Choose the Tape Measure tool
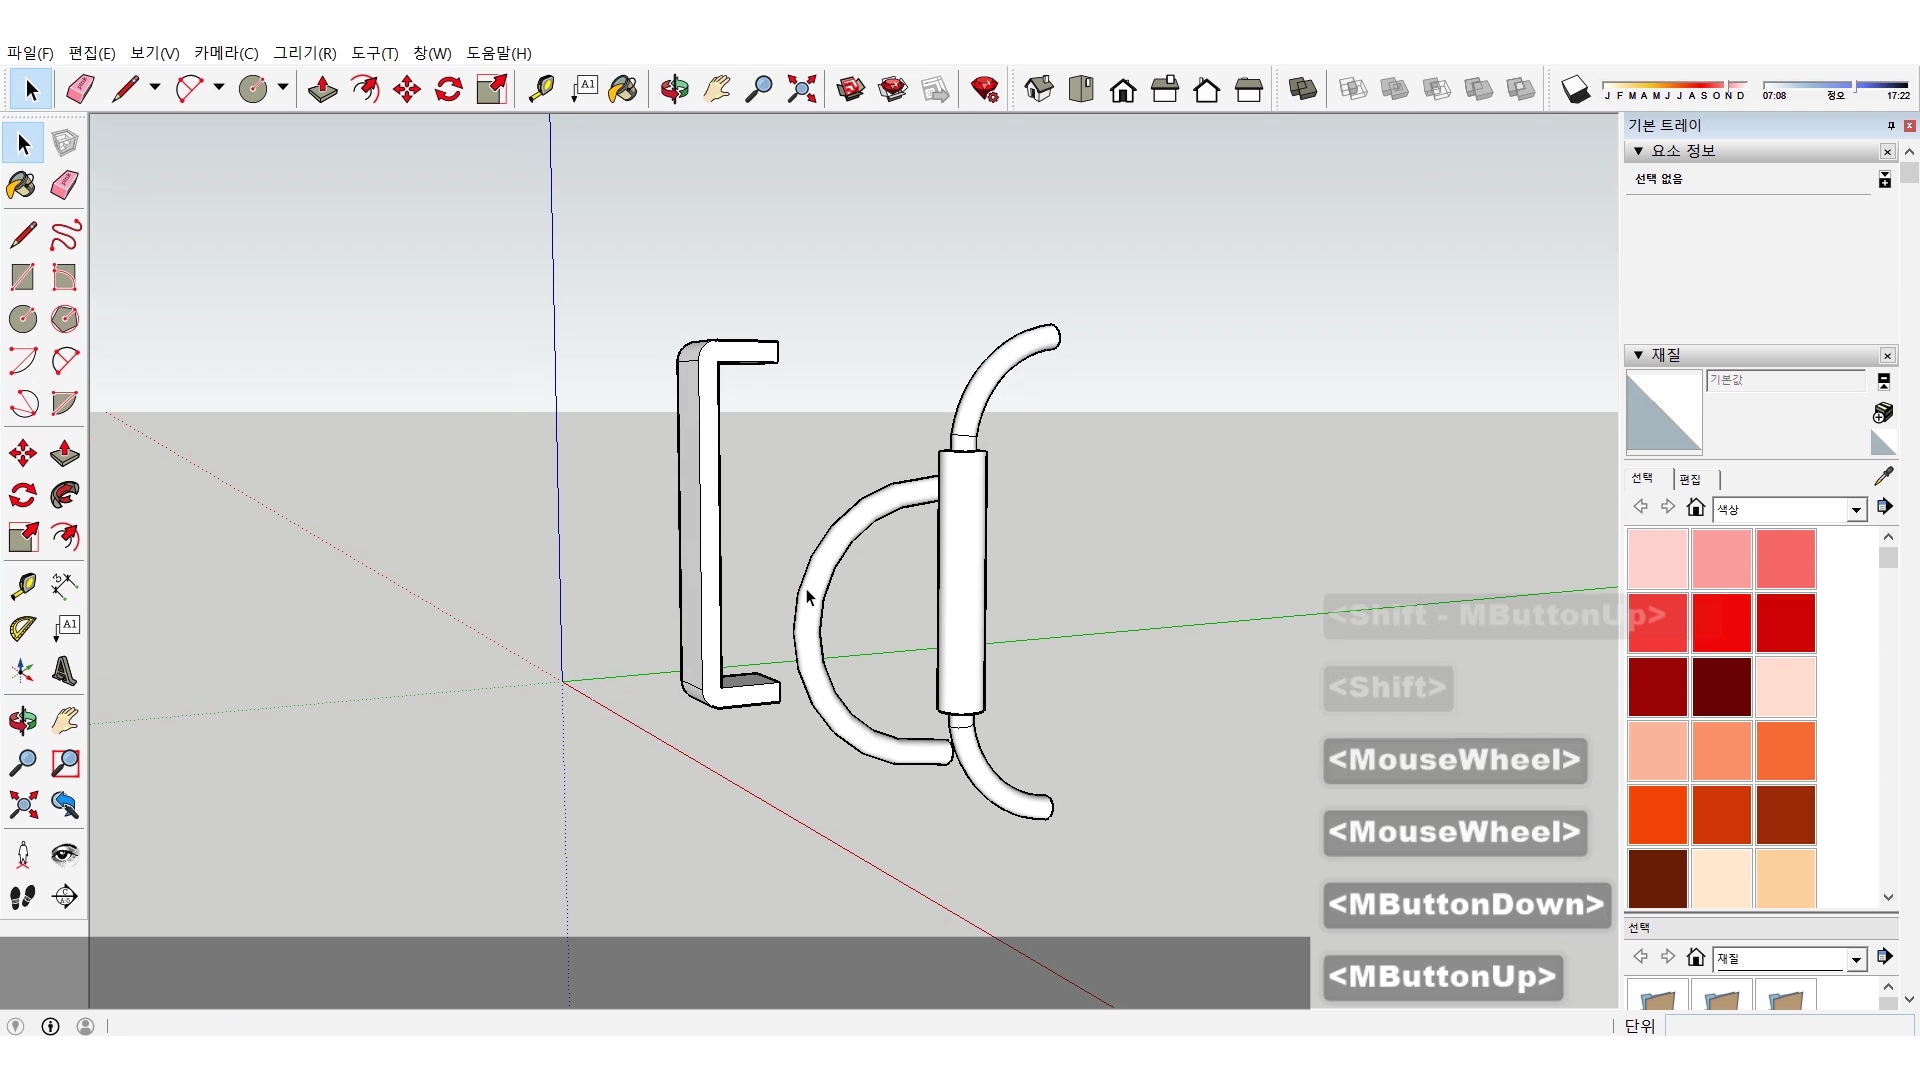The image size is (1920, 1080). [22, 585]
